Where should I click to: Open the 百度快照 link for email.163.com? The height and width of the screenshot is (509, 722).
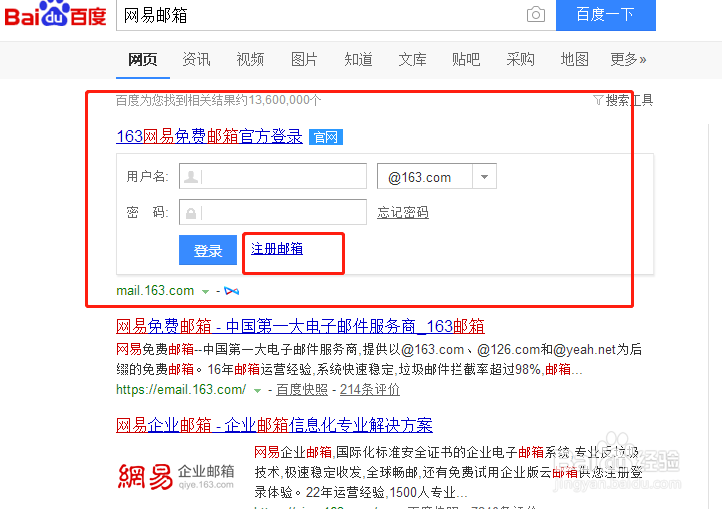point(302,390)
